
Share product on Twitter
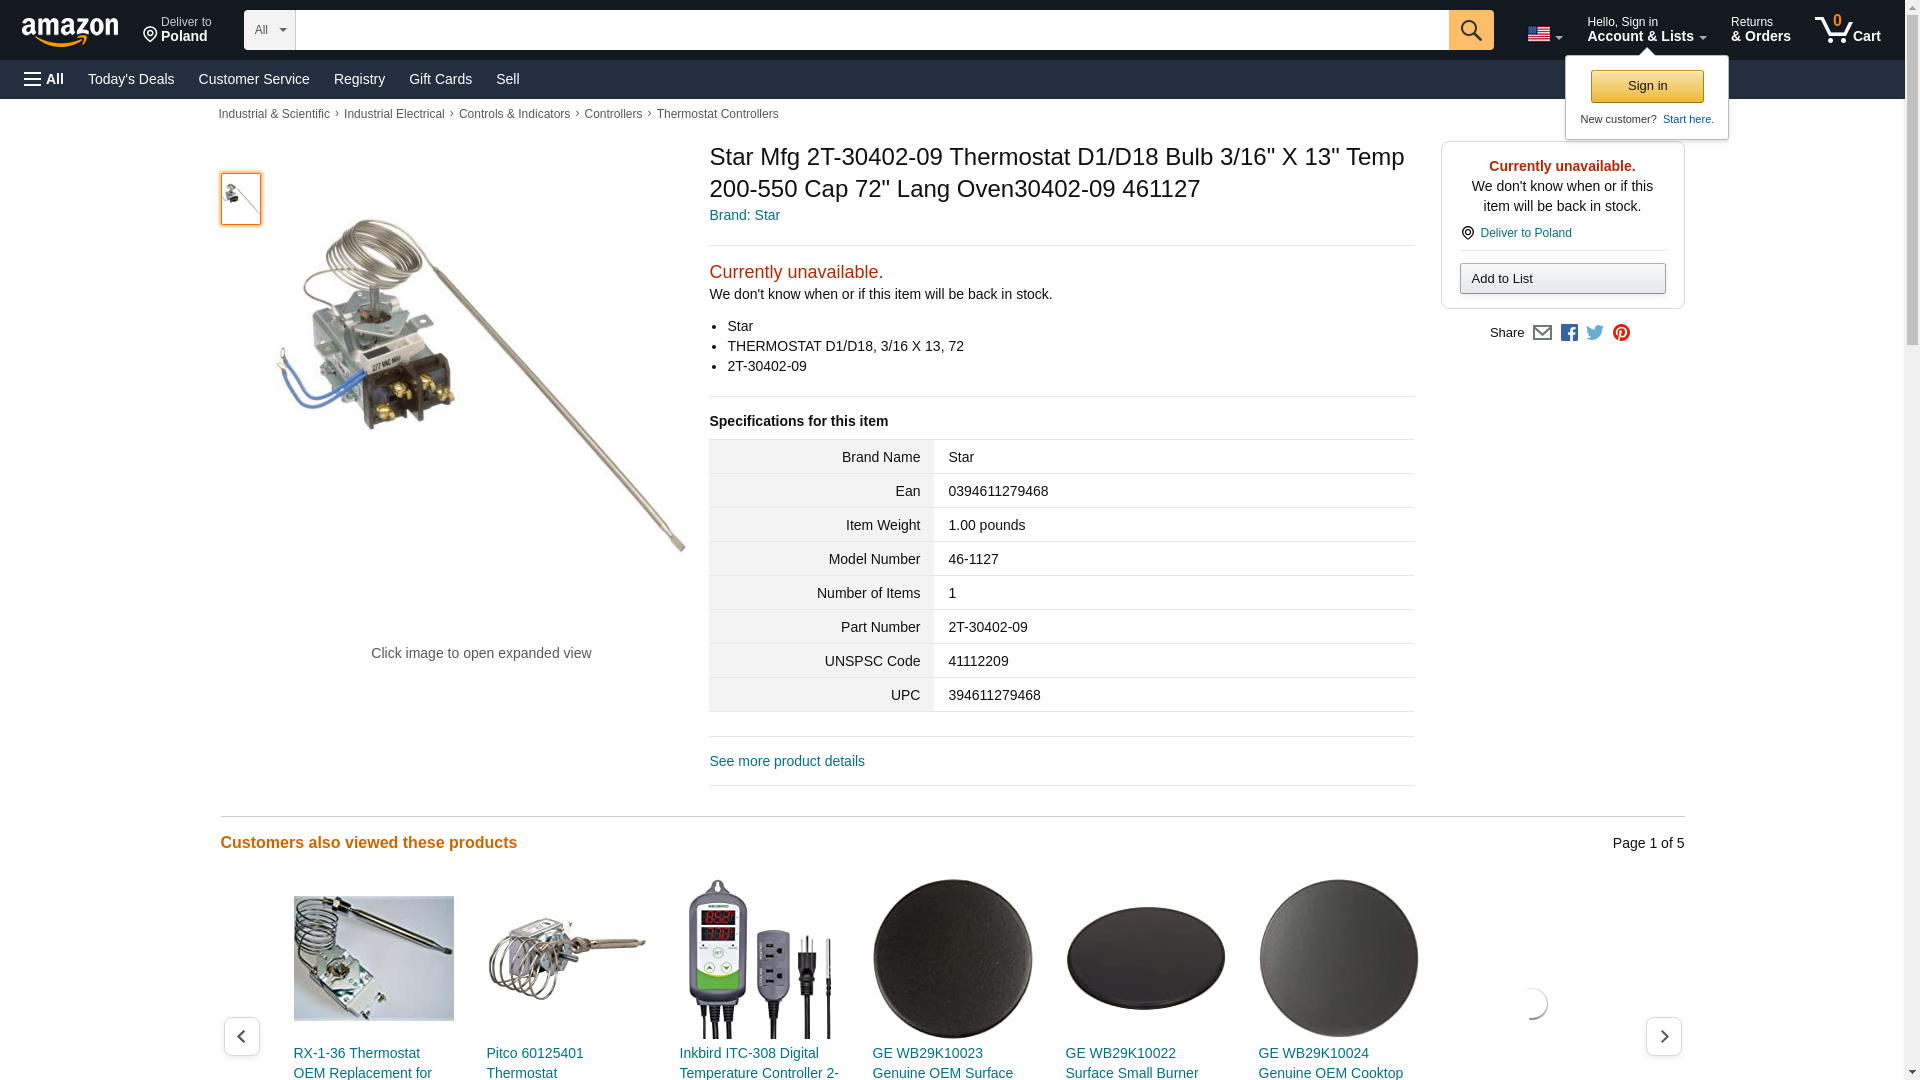(x=1595, y=333)
